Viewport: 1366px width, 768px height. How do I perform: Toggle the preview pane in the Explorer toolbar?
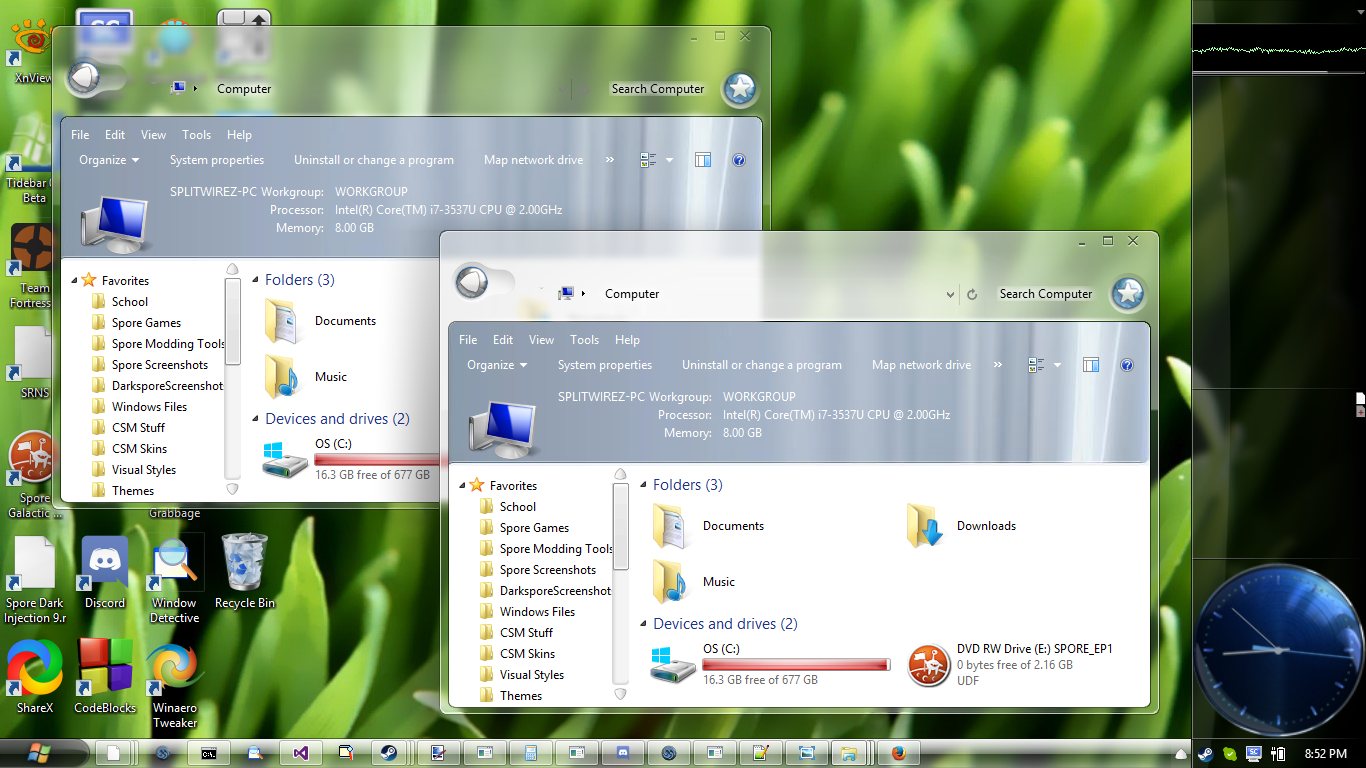1090,365
